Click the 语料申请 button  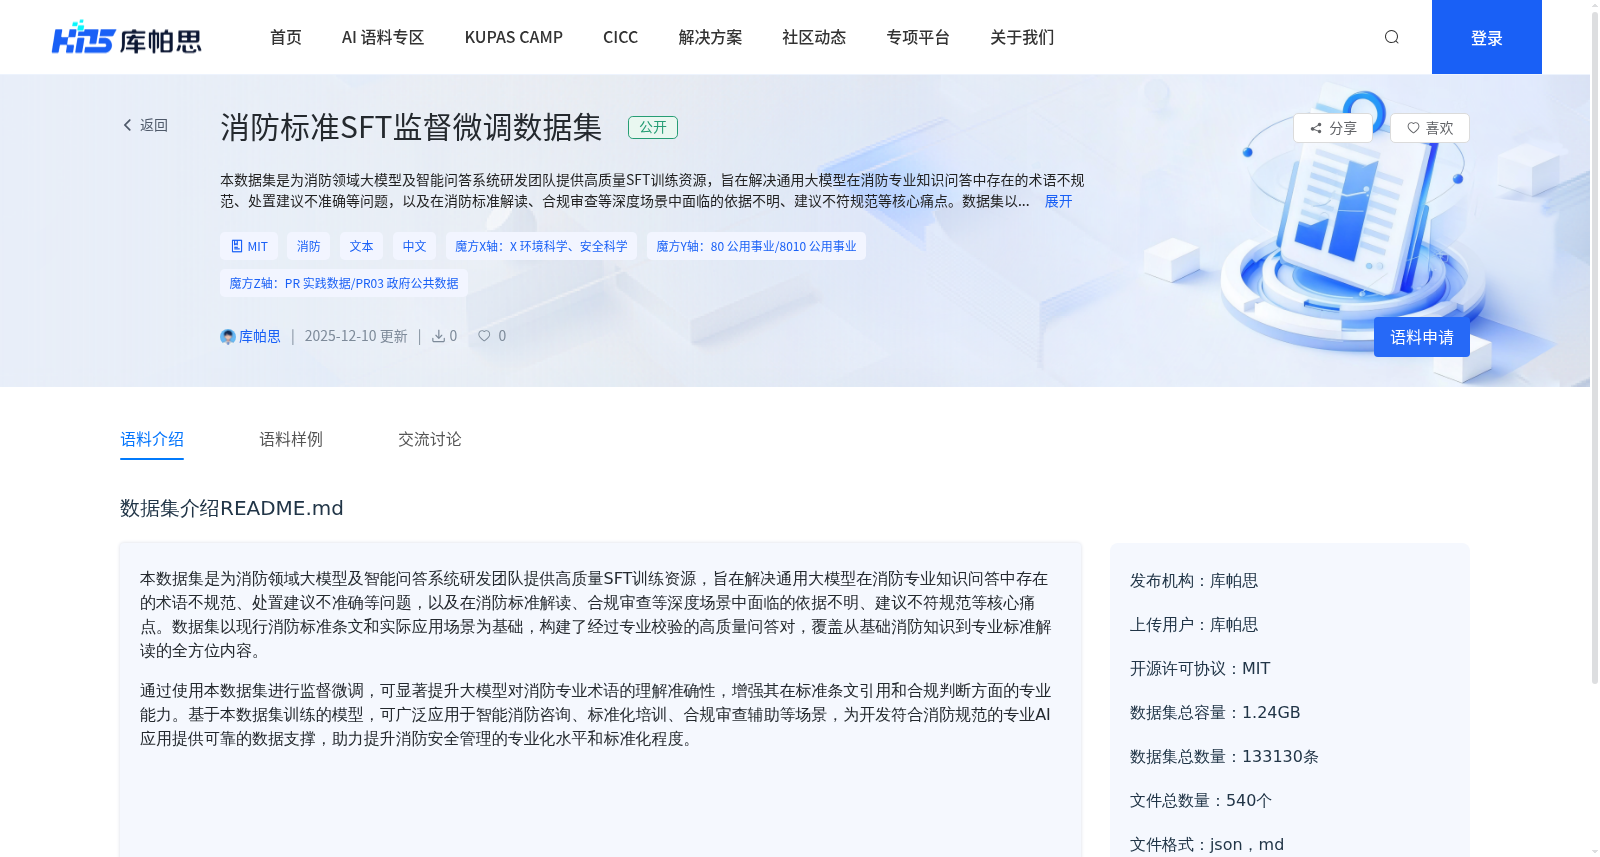1422,337
